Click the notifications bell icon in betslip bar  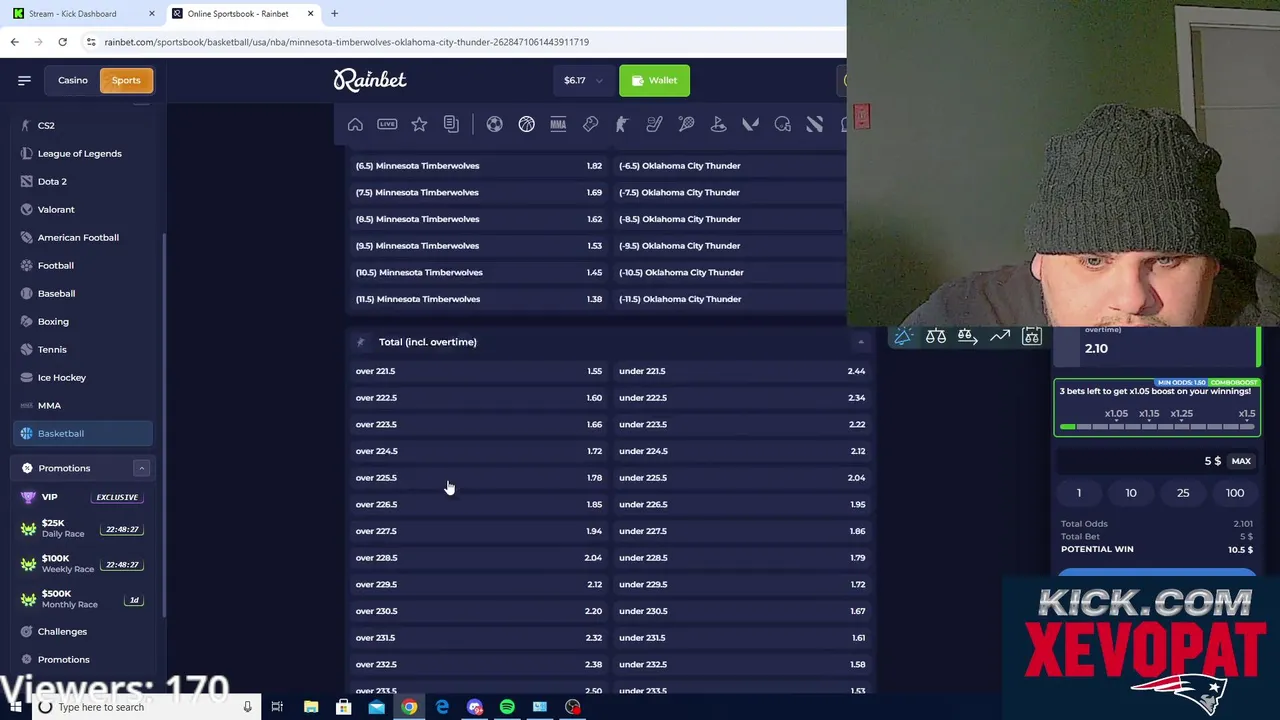903,337
